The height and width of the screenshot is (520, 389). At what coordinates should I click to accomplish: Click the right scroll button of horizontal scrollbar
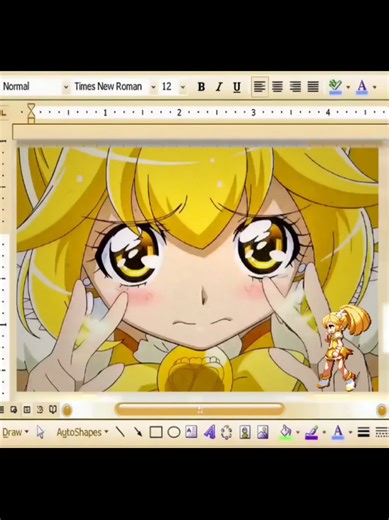click(x=382, y=410)
